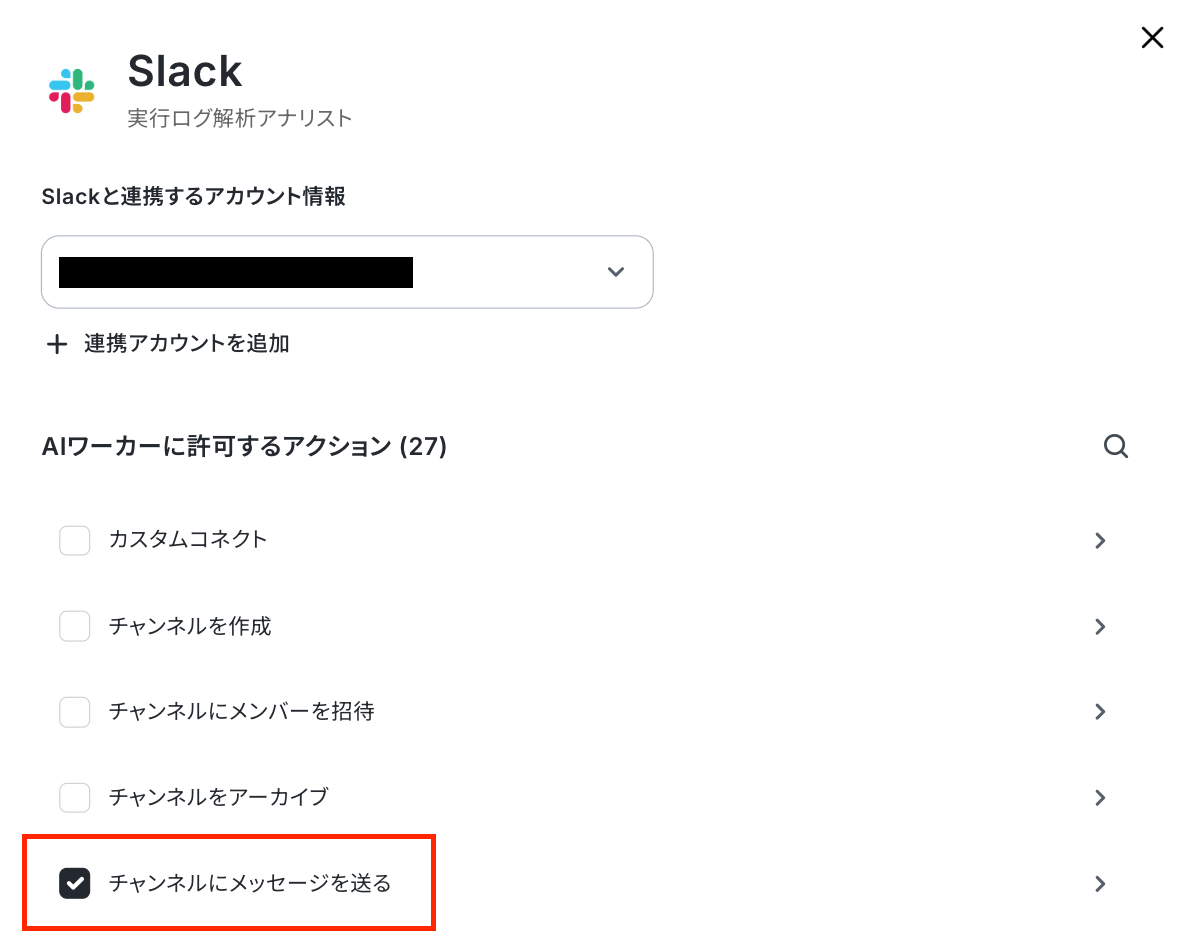
Task: Open the search icon for allowed actions
Action: click(x=1115, y=446)
